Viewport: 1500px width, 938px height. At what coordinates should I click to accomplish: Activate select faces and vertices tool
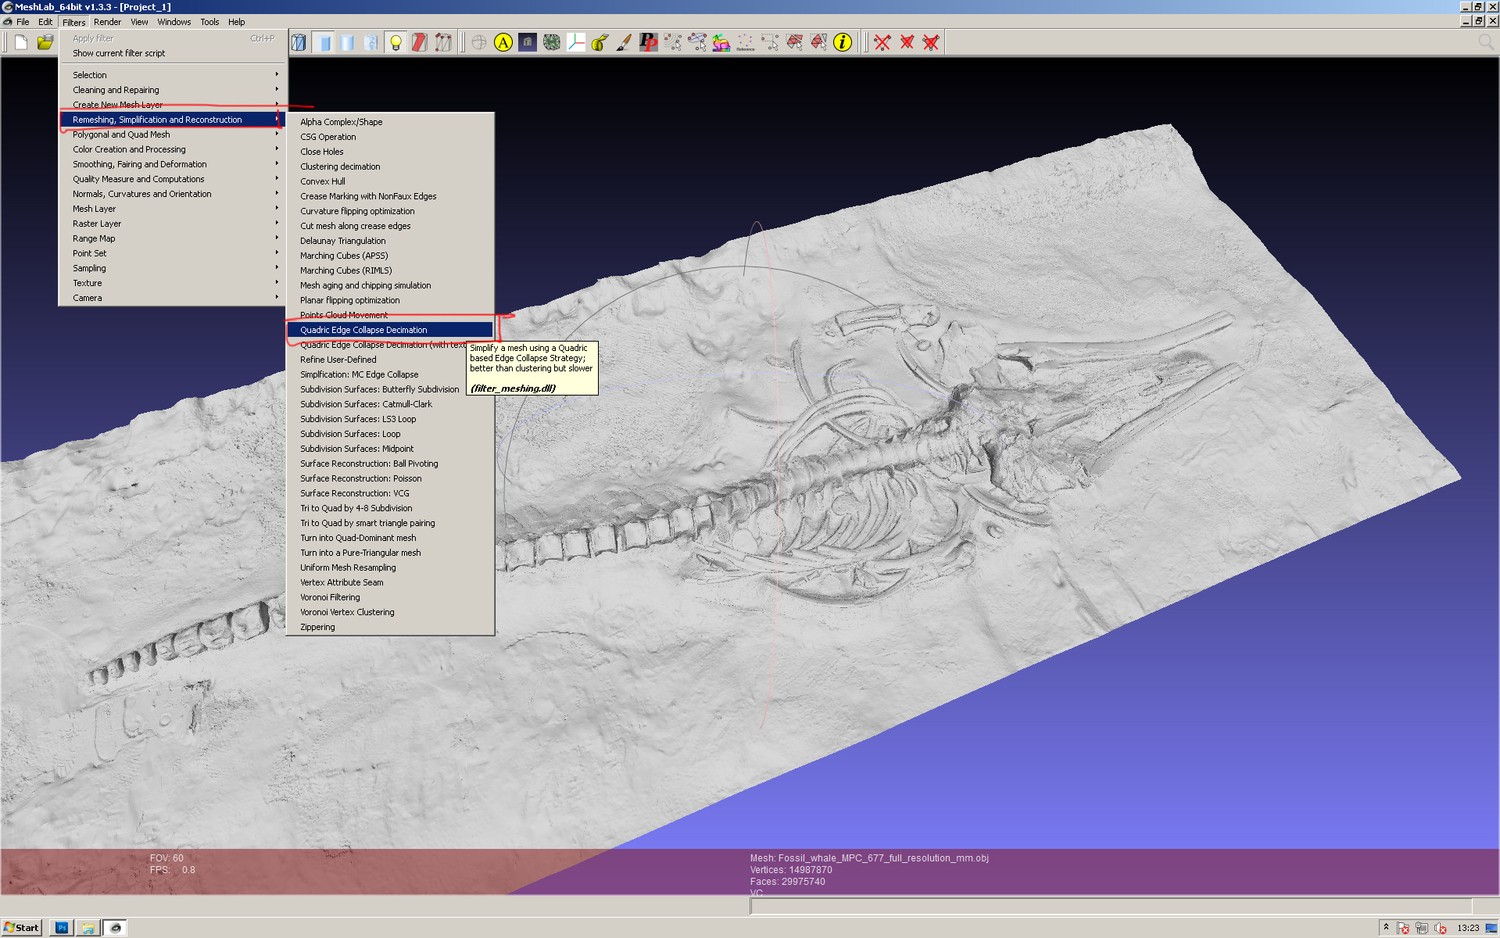794,42
